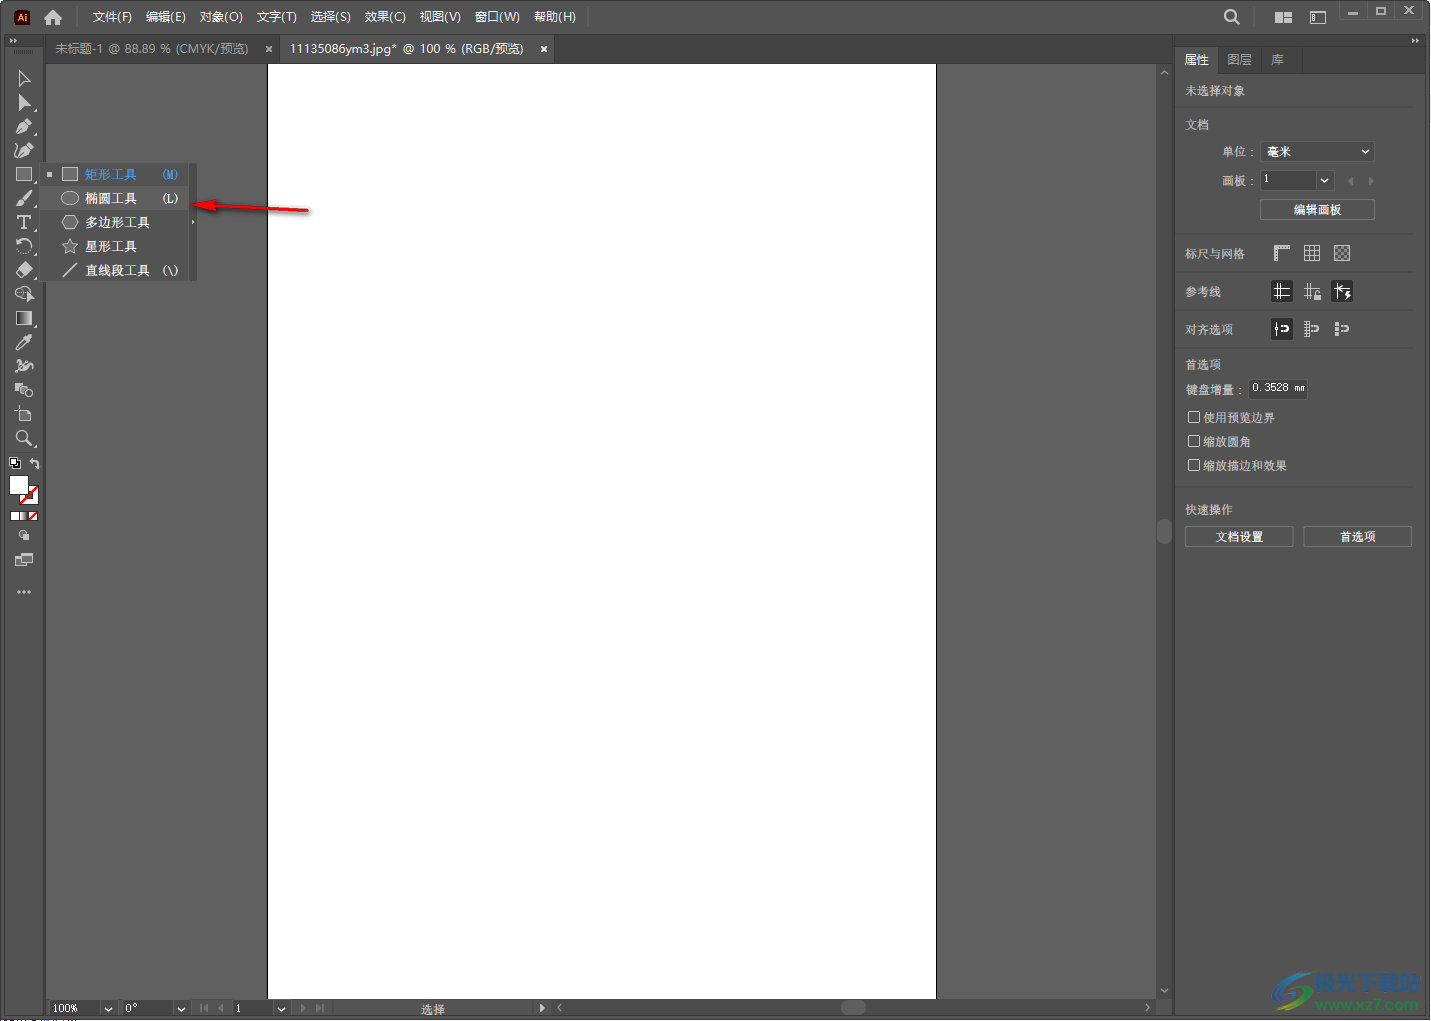Open the search magnifier icon at top
The image size is (1431, 1021).
click(x=1232, y=17)
